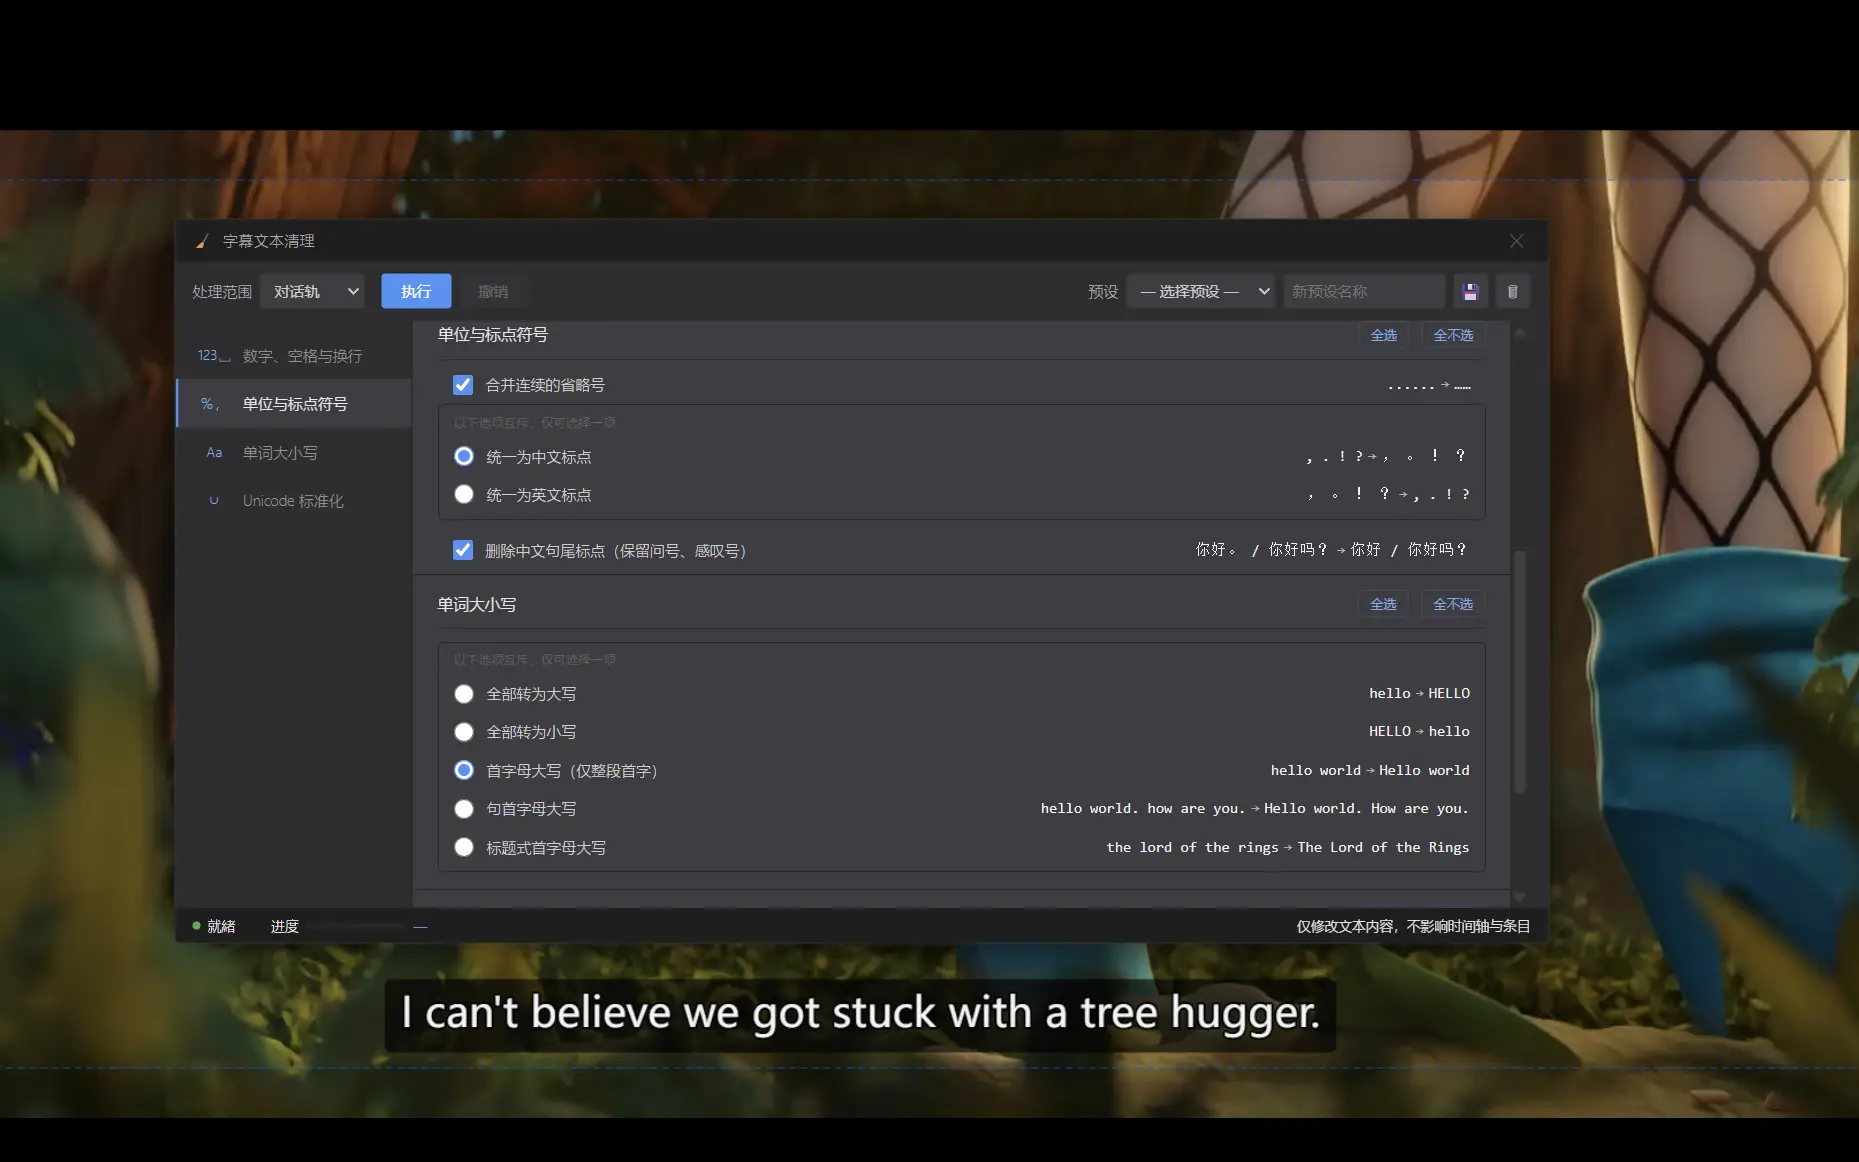Click the scrollbar up arrow
1859x1162 pixels.
coord(1520,332)
